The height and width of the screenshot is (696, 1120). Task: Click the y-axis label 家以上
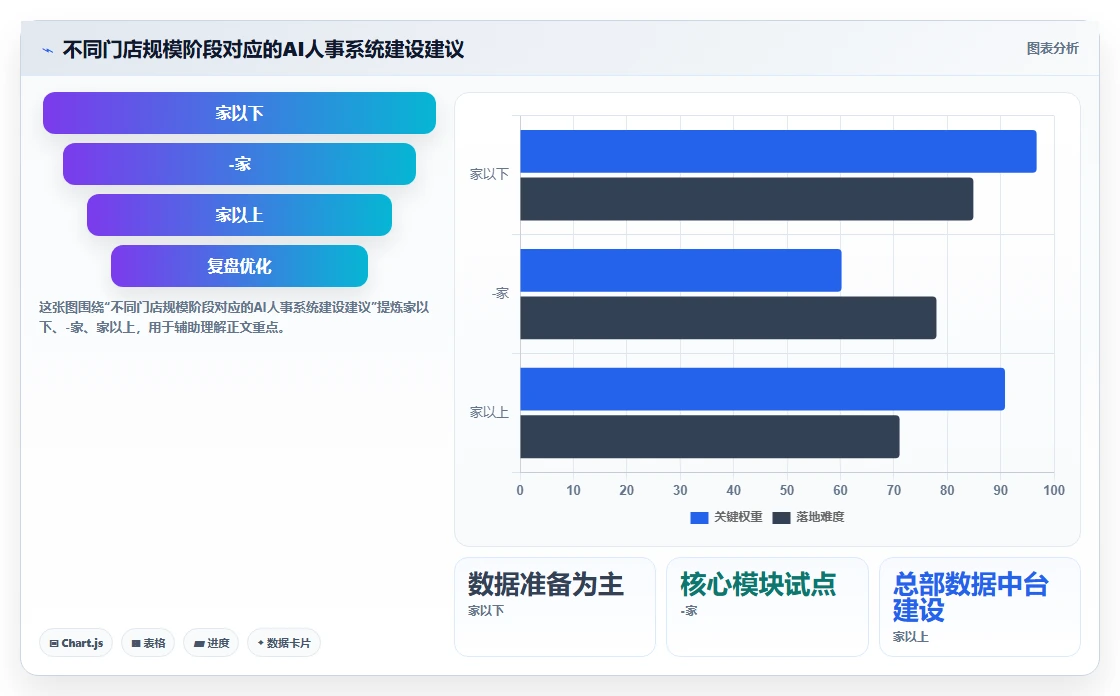coord(489,412)
